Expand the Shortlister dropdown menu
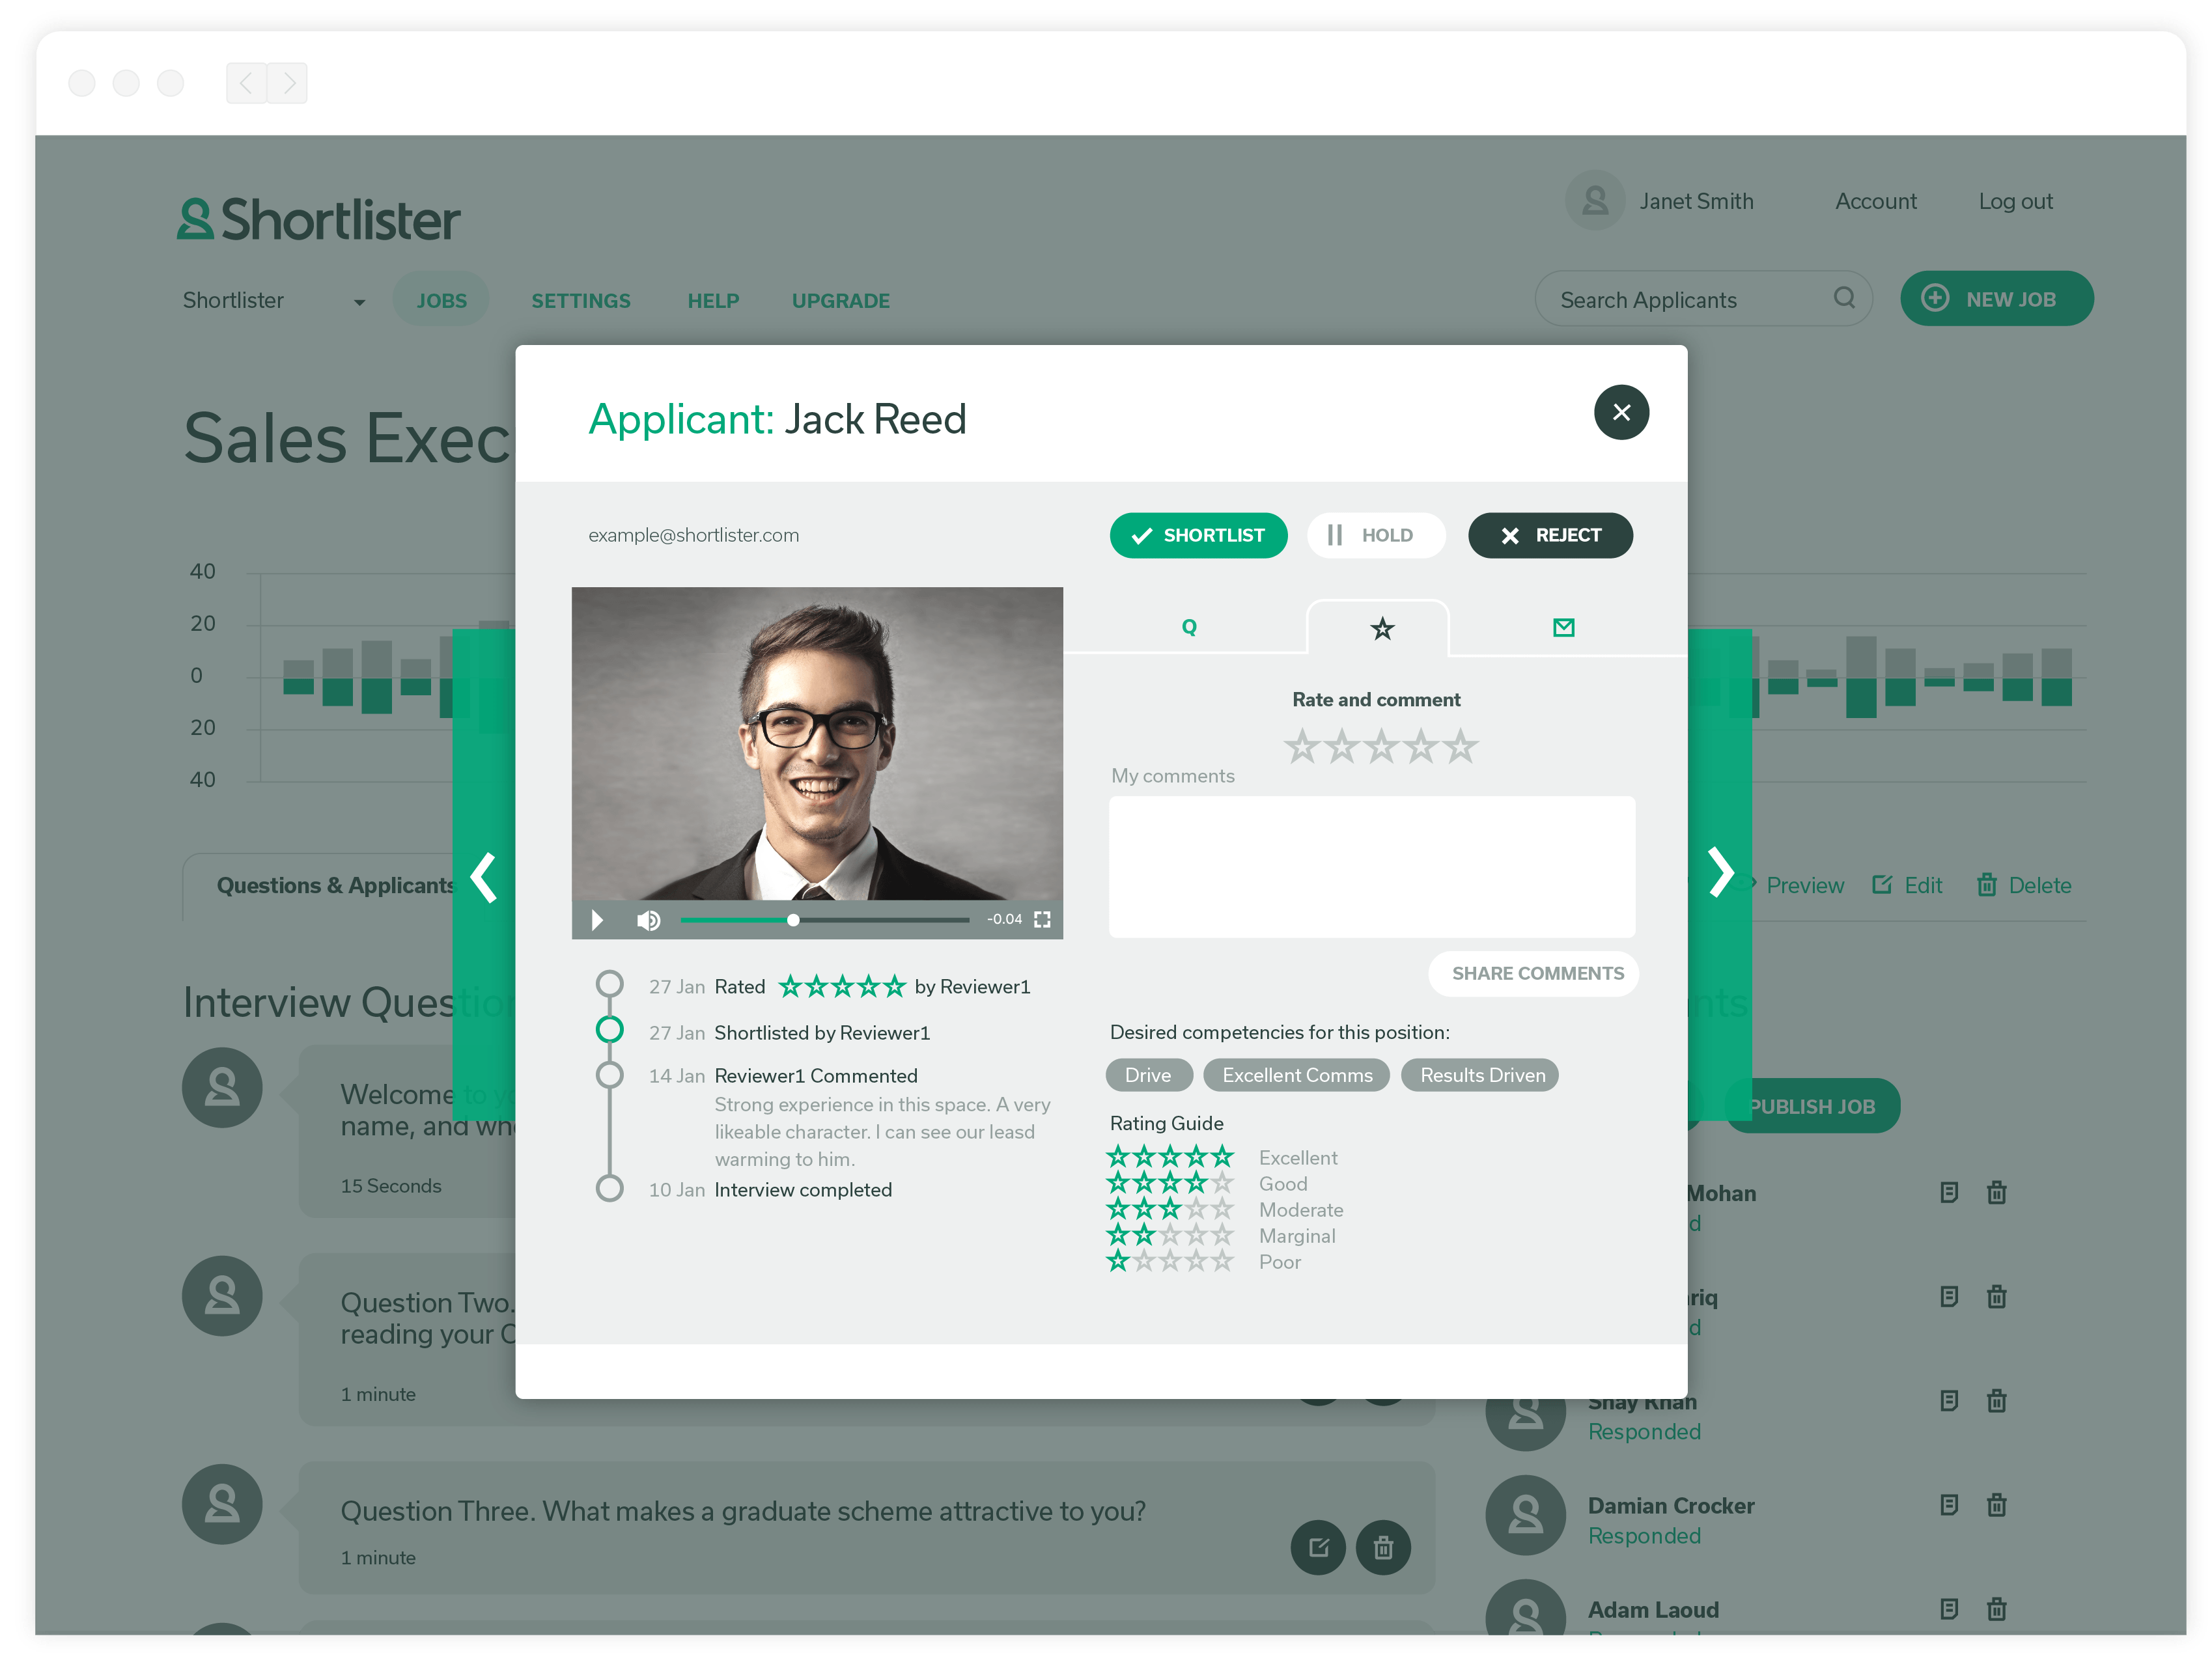This screenshot has height=1662, width=2212. 359,300
